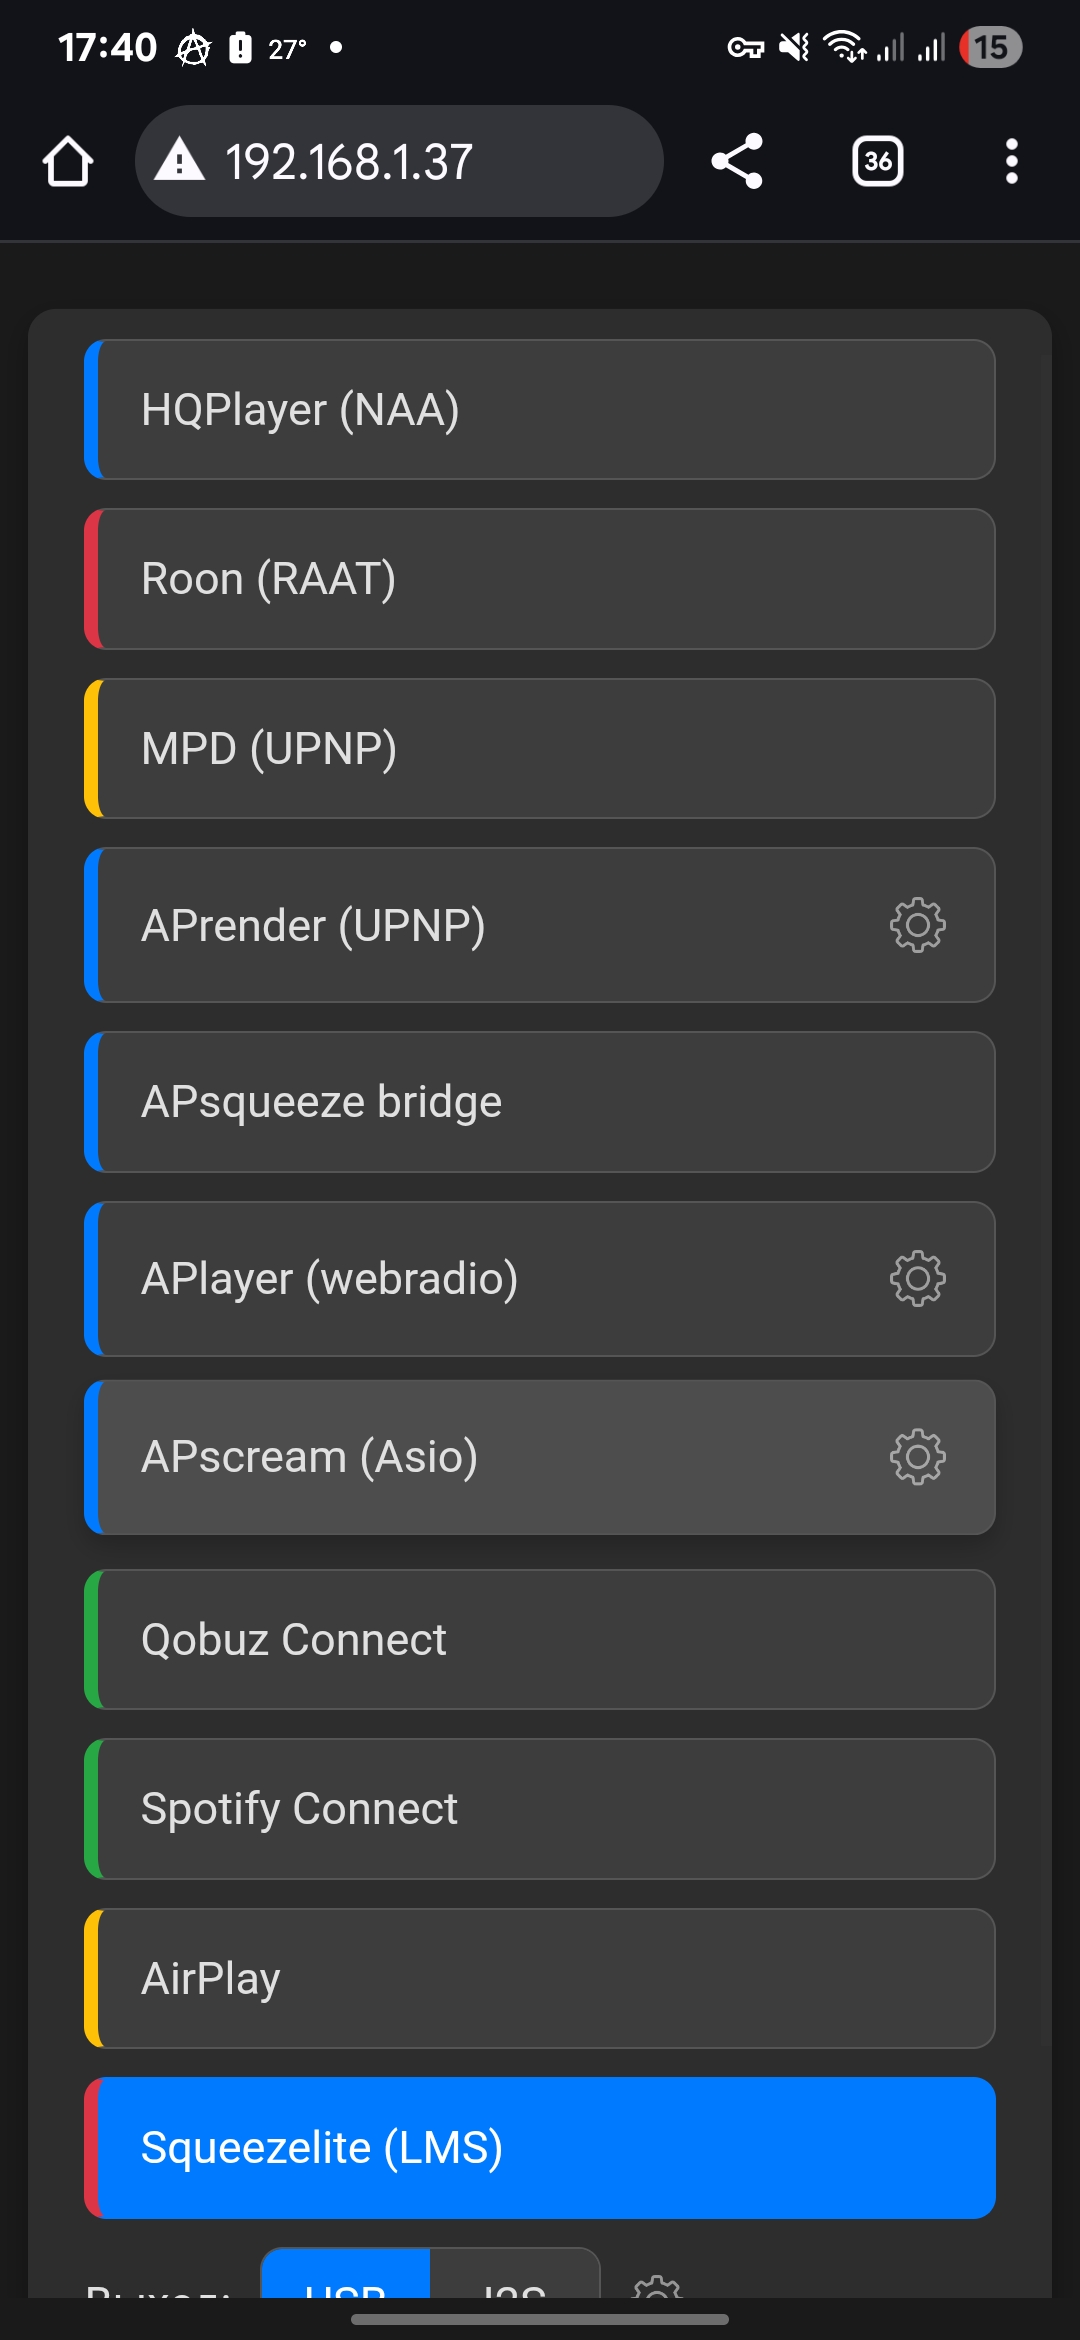The height and width of the screenshot is (2340, 1080).
Task: Activate Qobuz Connect
Action: (x=540, y=1640)
